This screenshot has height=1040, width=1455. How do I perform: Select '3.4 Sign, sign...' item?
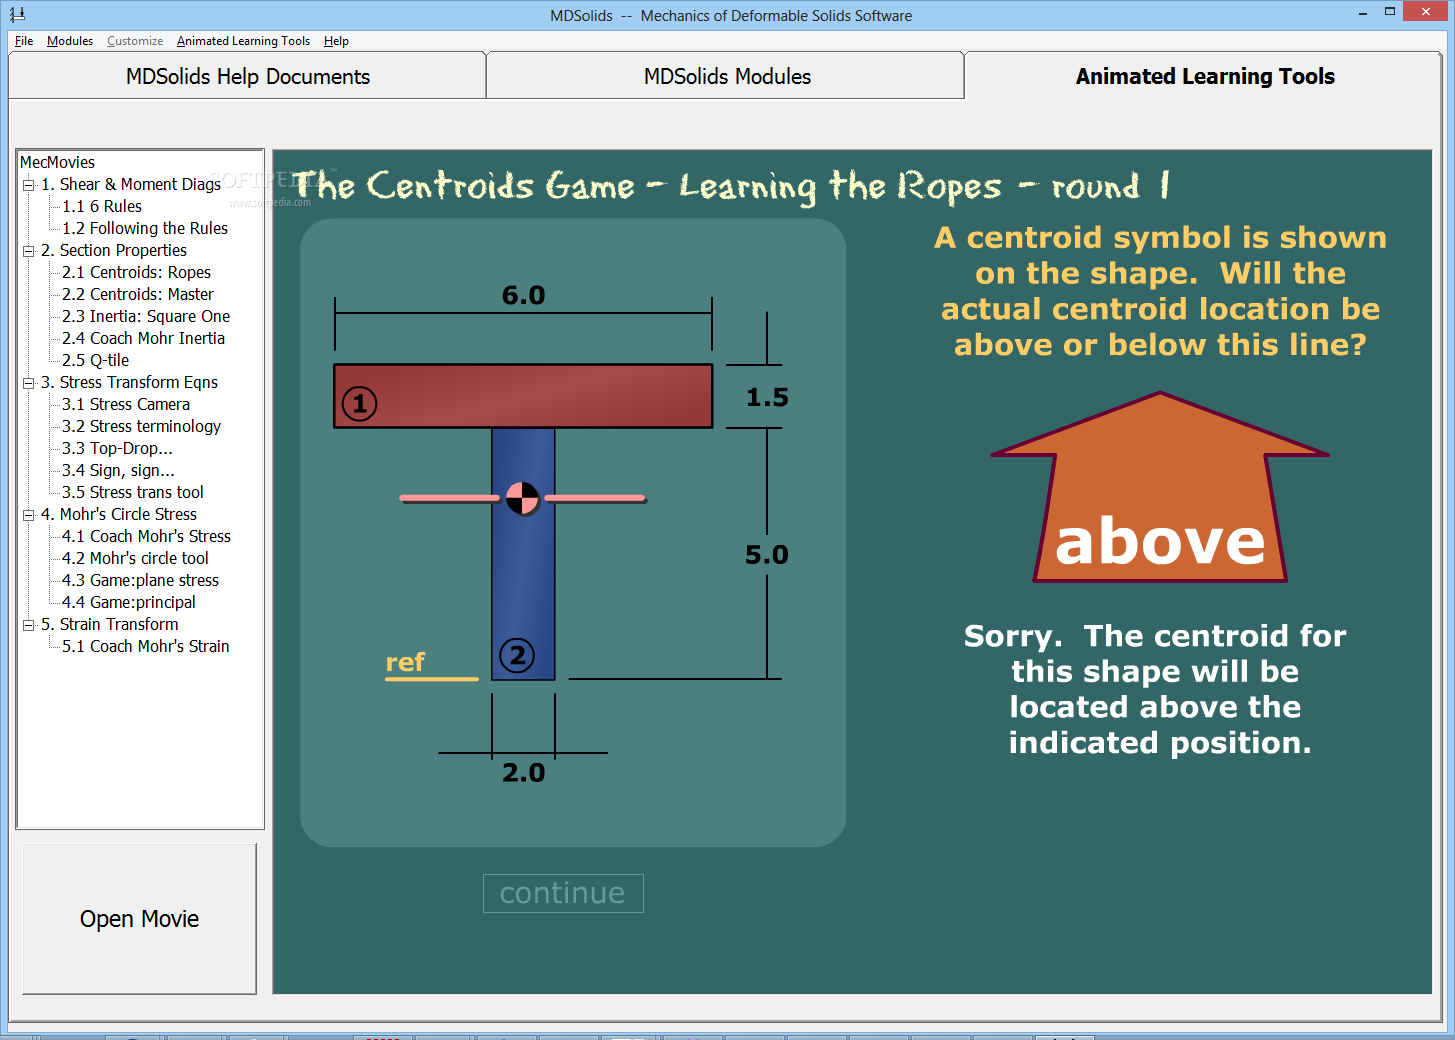click(x=118, y=470)
